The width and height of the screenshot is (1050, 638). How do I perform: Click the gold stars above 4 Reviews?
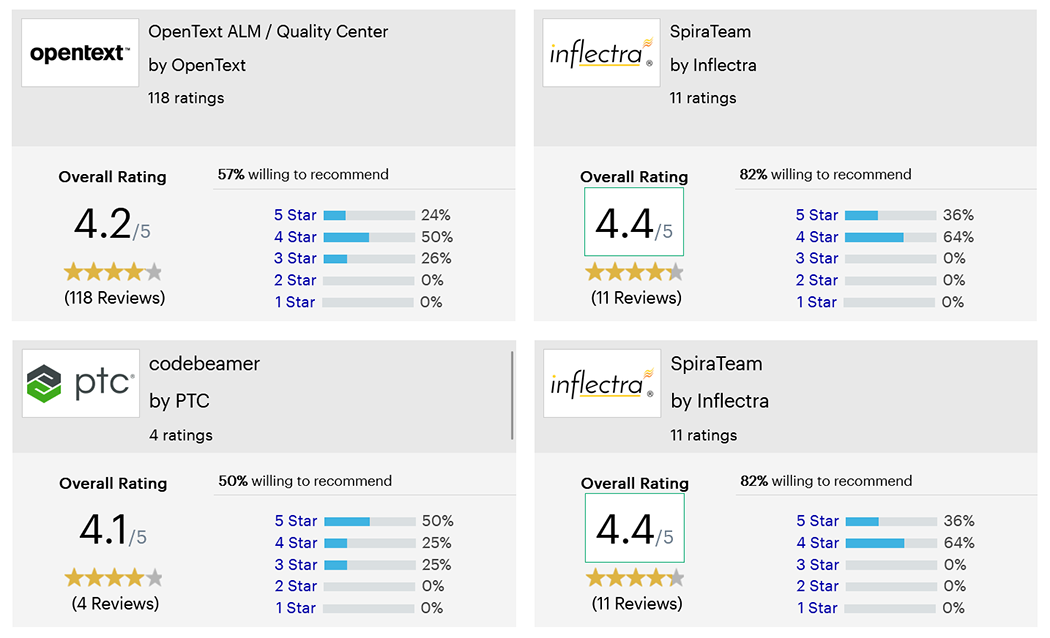(113, 578)
